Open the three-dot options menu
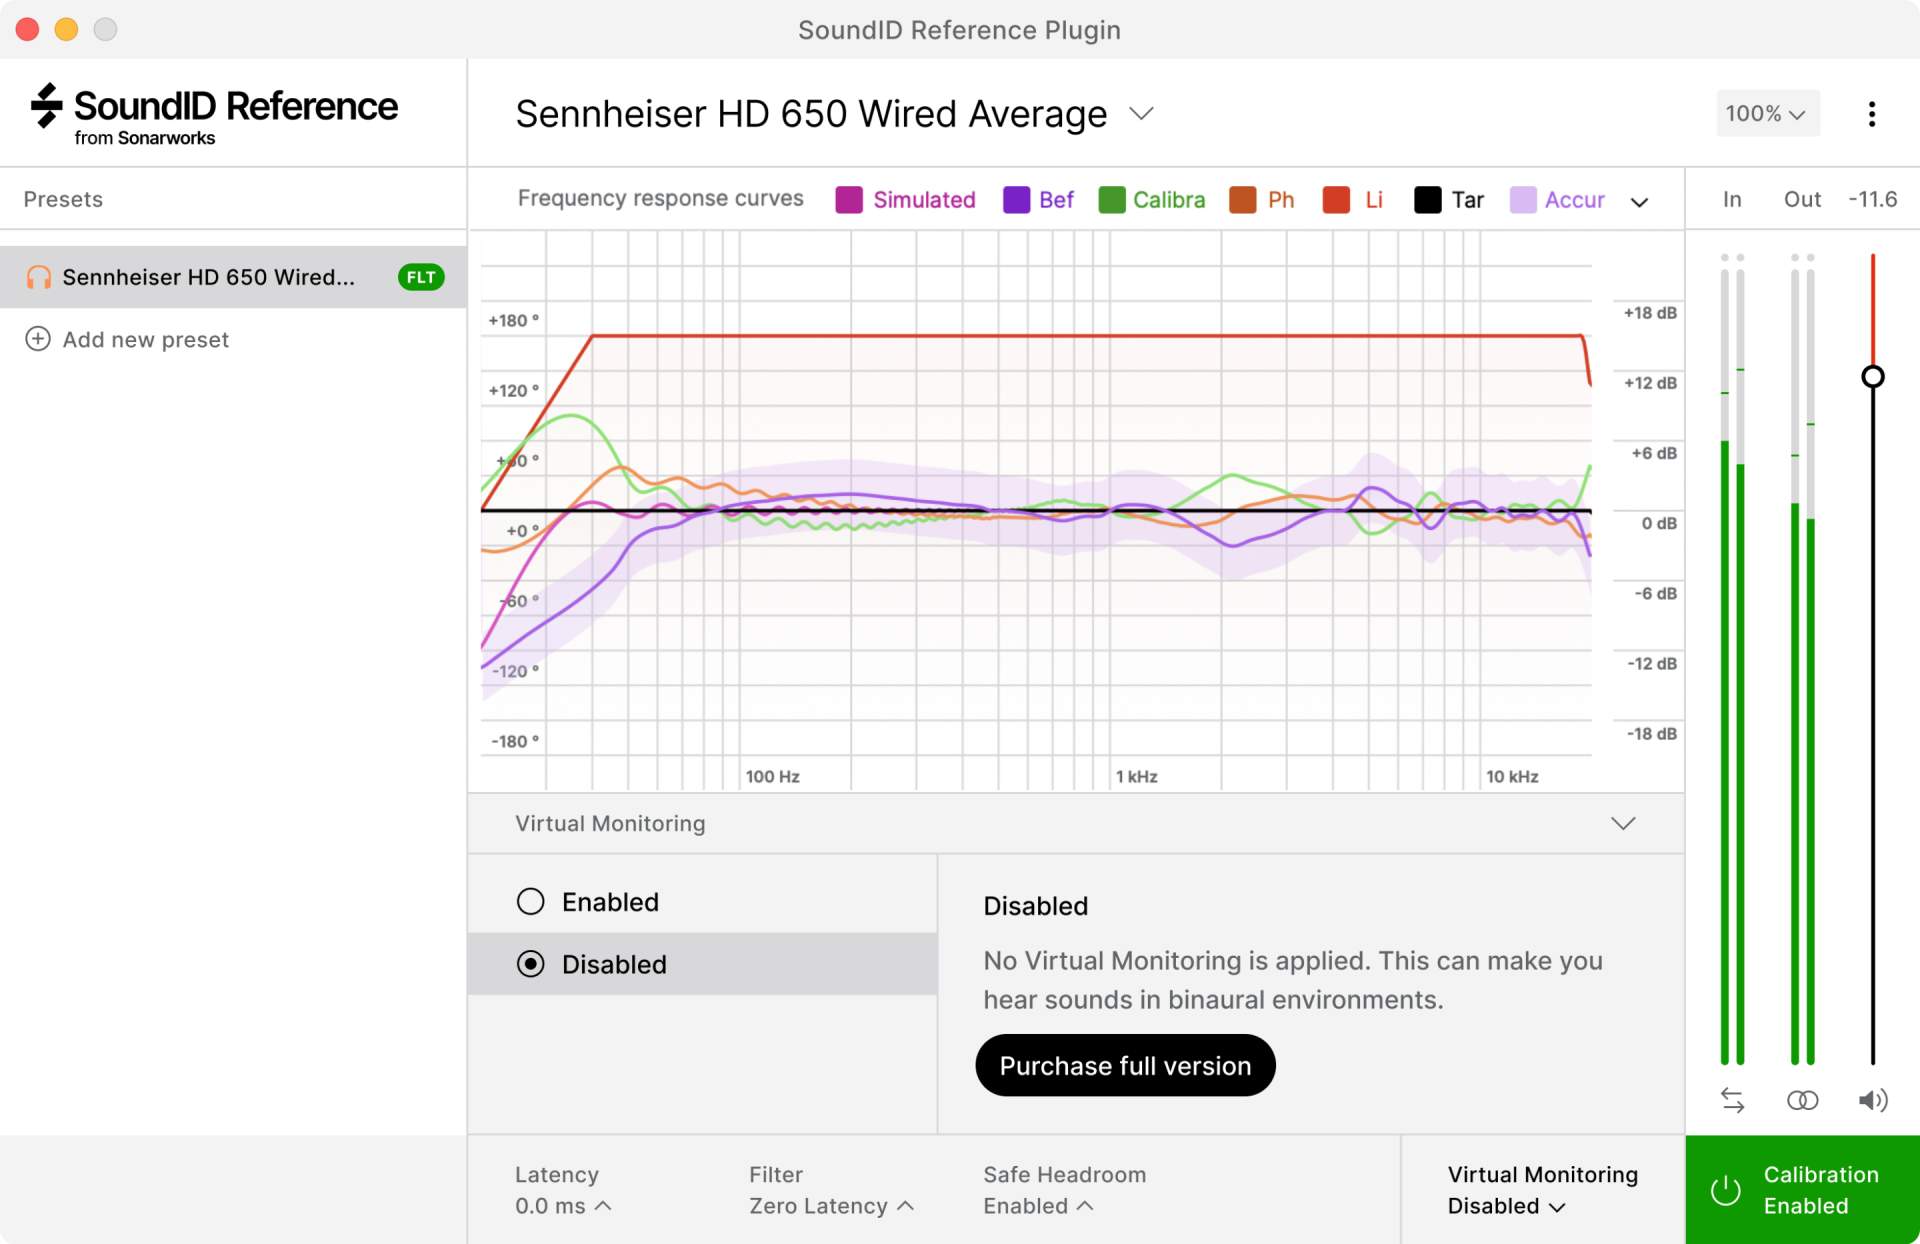The width and height of the screenshot is (1920, 1244). [1871, 114]
